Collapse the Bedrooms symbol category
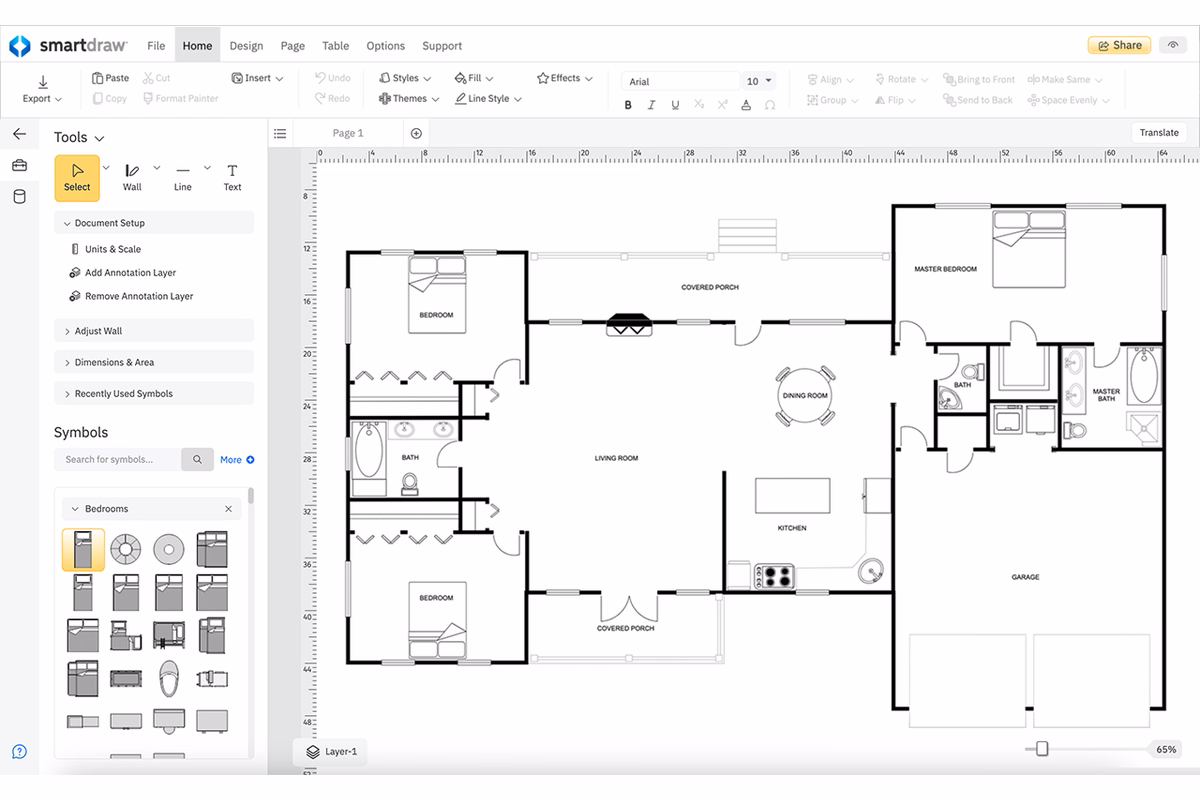The height and width of the screenshot is (800, 1200). coord(75,509)
